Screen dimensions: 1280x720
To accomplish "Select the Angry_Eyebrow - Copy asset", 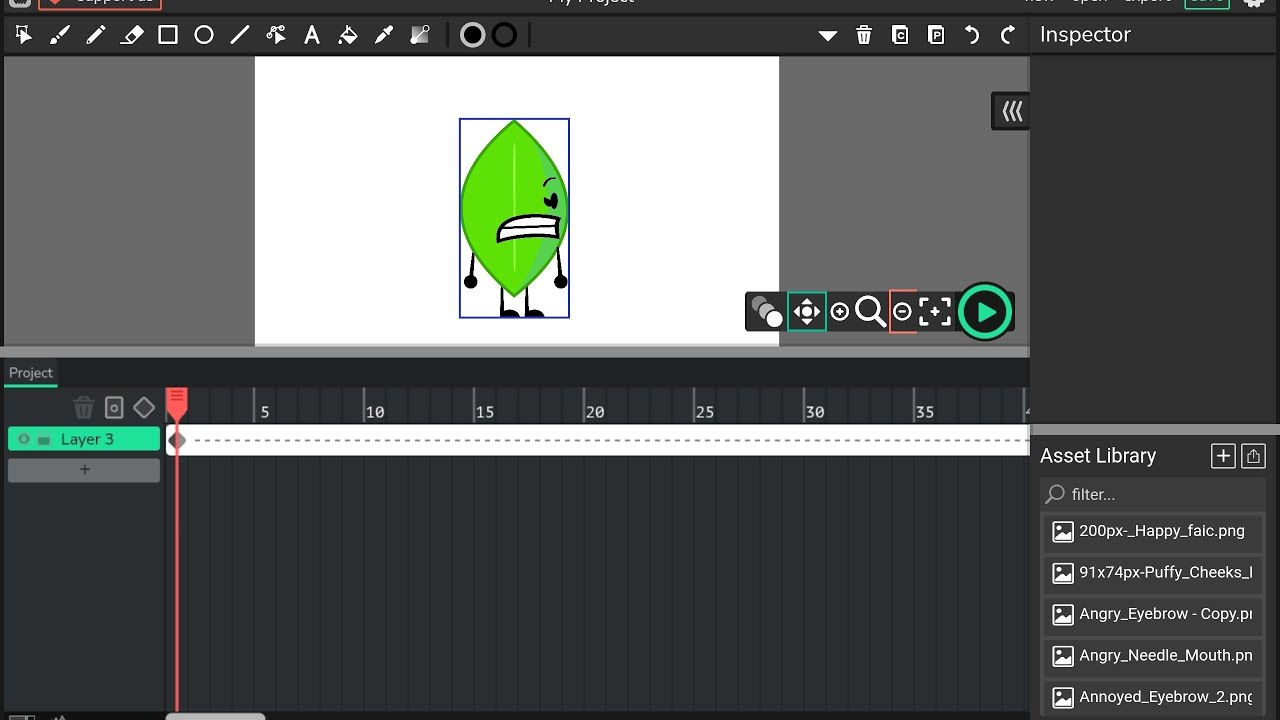I will click(x=1153, y=614).
